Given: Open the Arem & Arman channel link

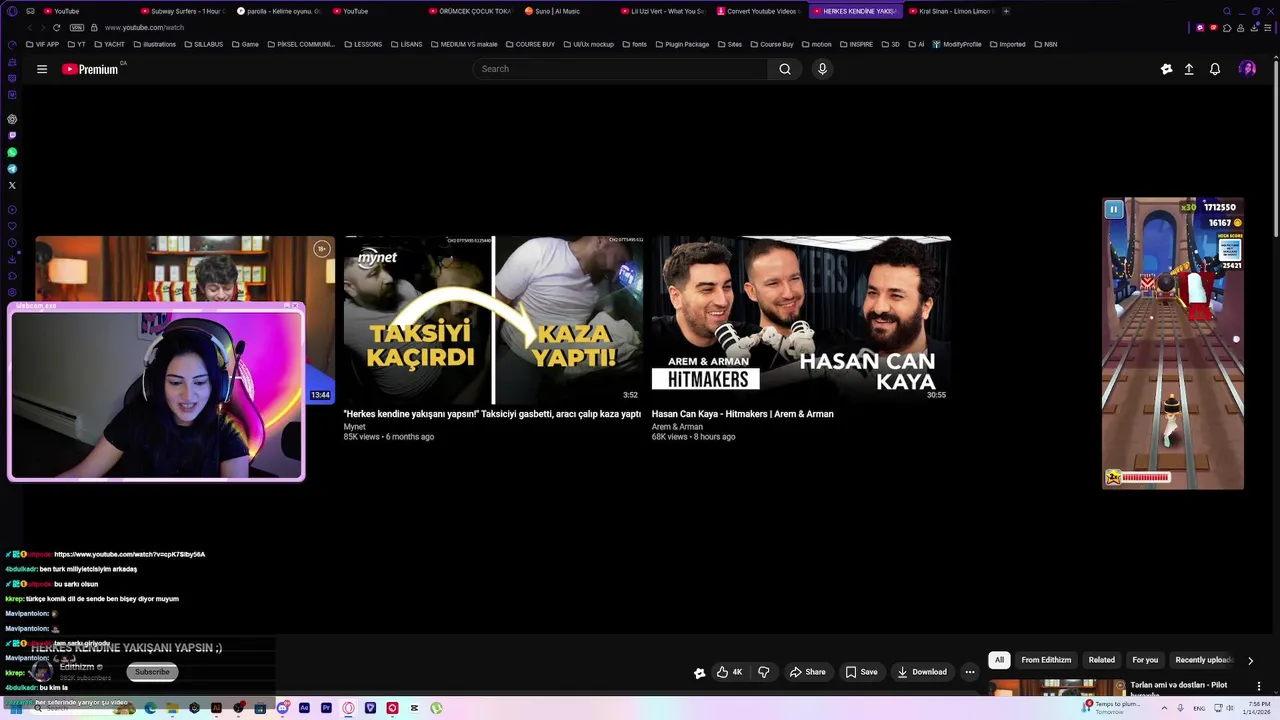Looking at the screenshot, I should tap(677, 427).
